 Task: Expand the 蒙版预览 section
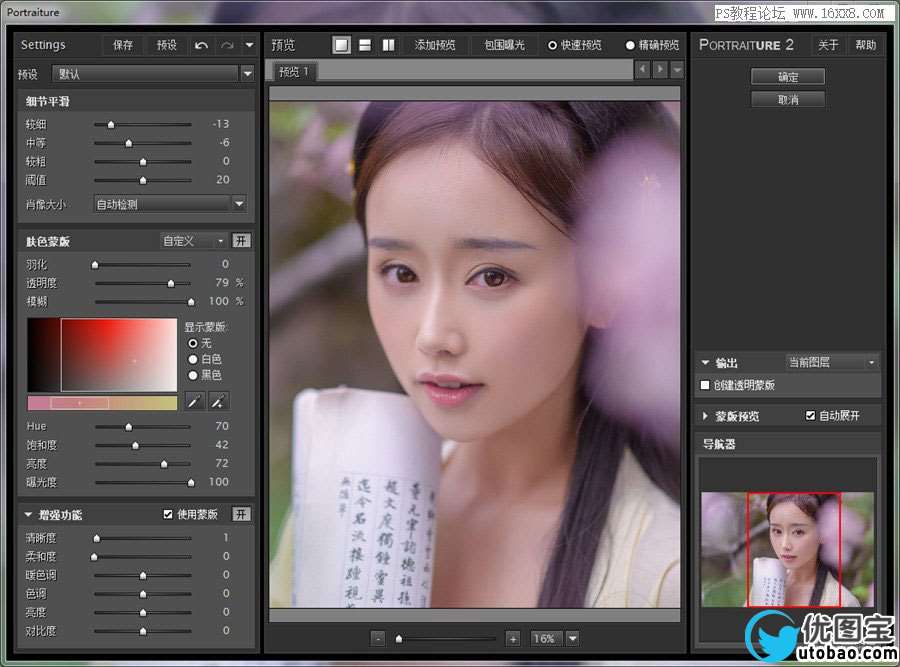(x=705, y=416)
